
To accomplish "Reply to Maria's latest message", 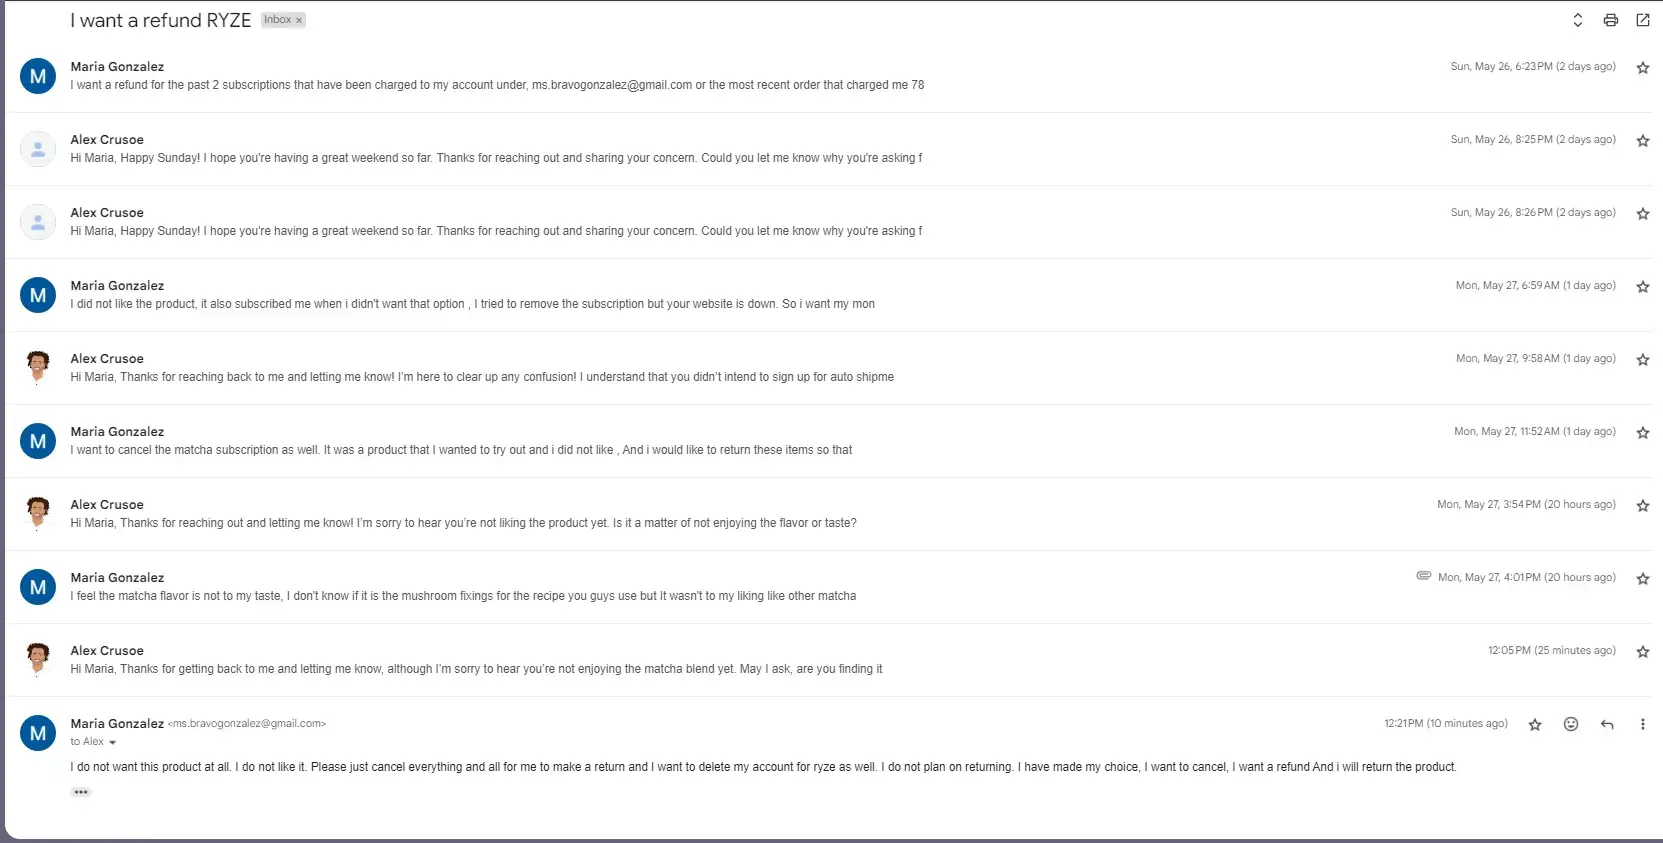I will (x=1607, y=725).
